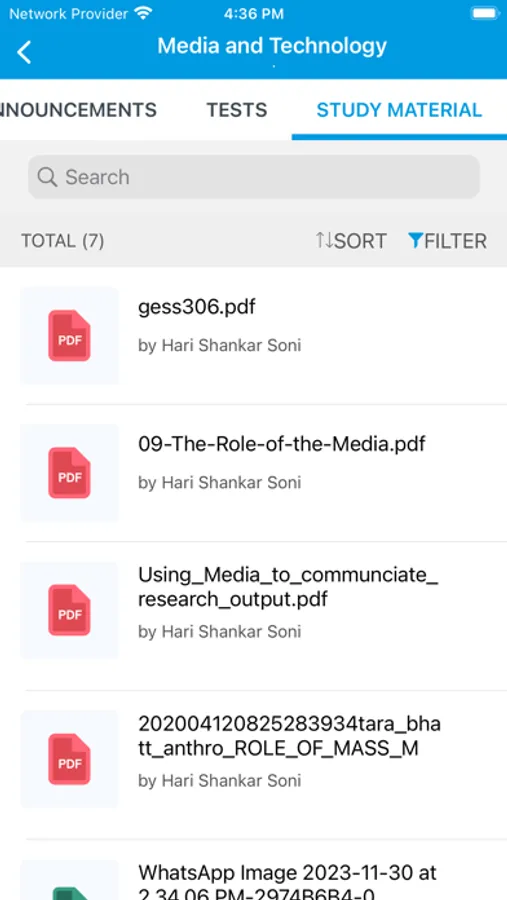The height and width of the screenshot is (900, 507).
Task: Open PDF icon for Using_Media_to_communciate research output
Action: click(x=69, y=610)
